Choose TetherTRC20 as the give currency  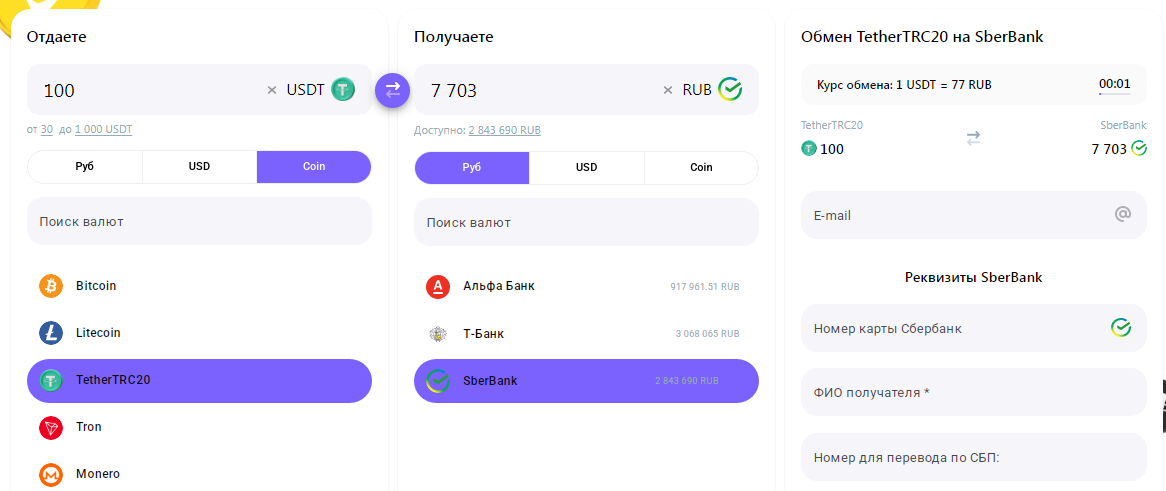[x=199, y=381]
